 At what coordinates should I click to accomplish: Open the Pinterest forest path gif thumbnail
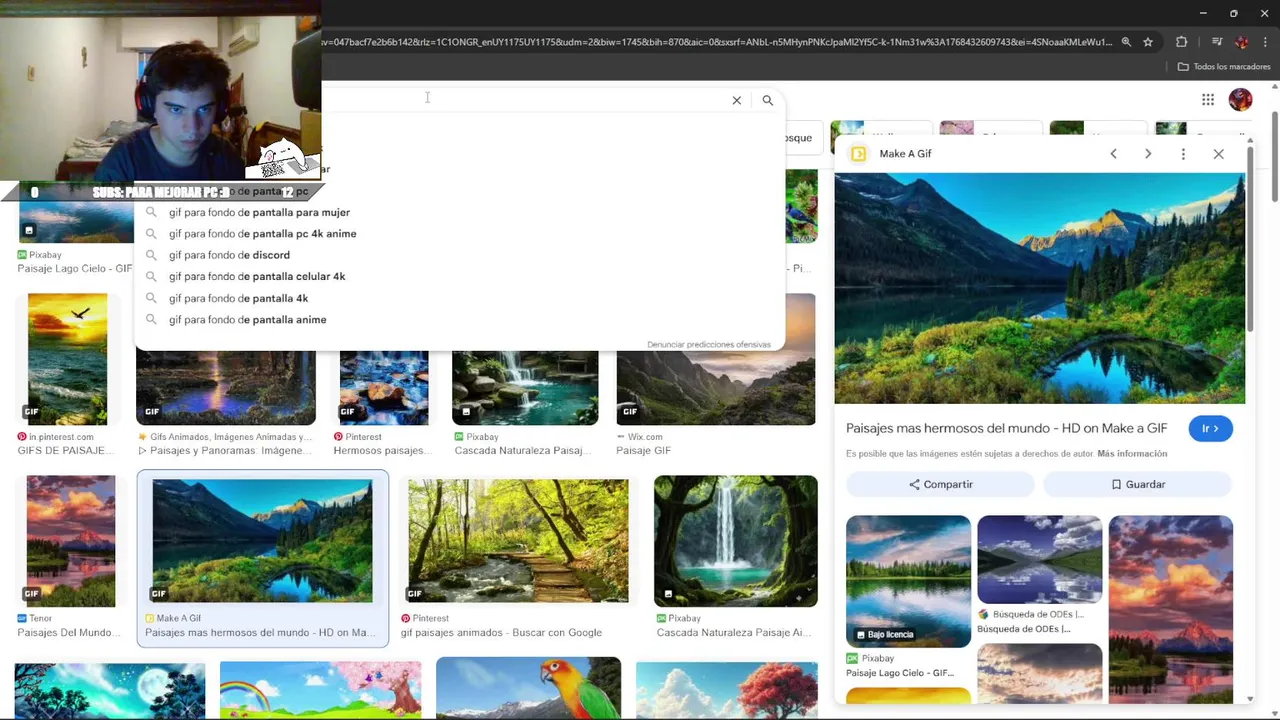click(x=518, y=541)
